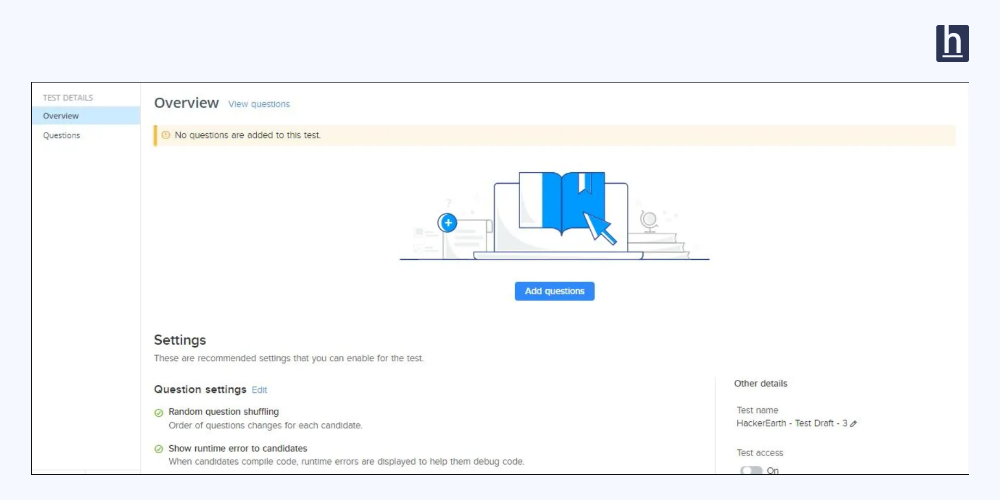Click the blue plus circle in the illustration
The width and height of the screenshot is (1000, 500).
point(448,223)
